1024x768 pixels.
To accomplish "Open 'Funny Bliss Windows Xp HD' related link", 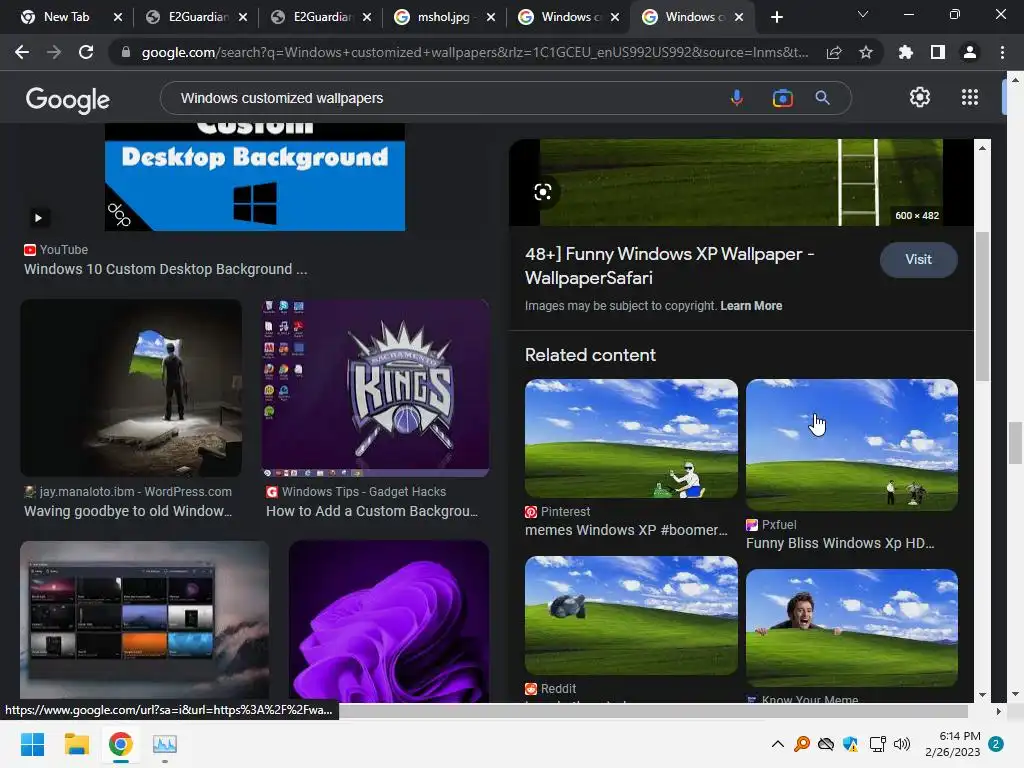I will tap(840, 543).
